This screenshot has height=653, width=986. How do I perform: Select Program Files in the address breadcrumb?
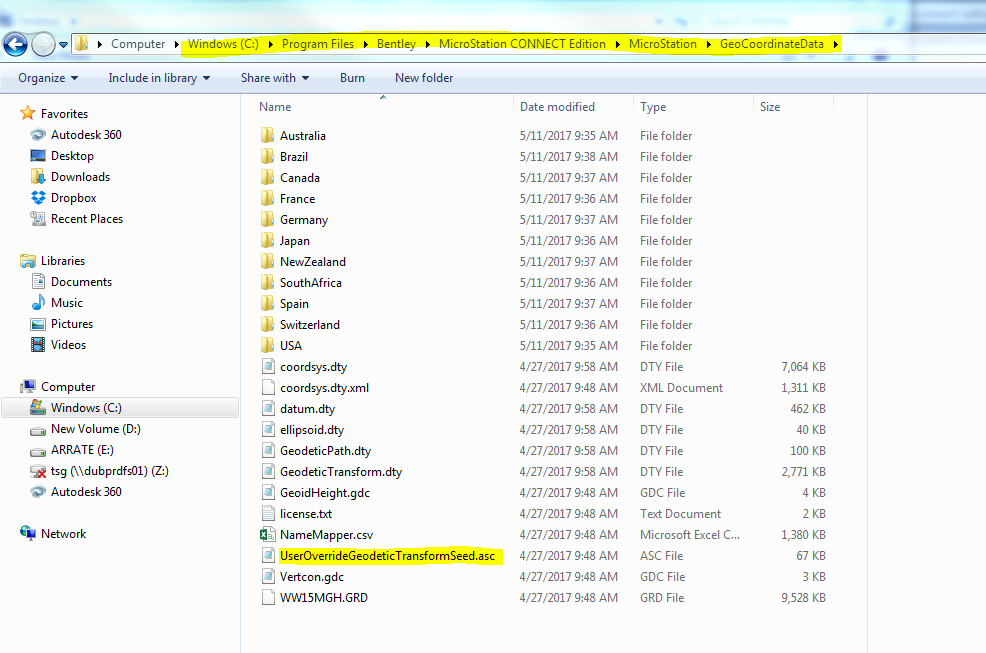318,44
